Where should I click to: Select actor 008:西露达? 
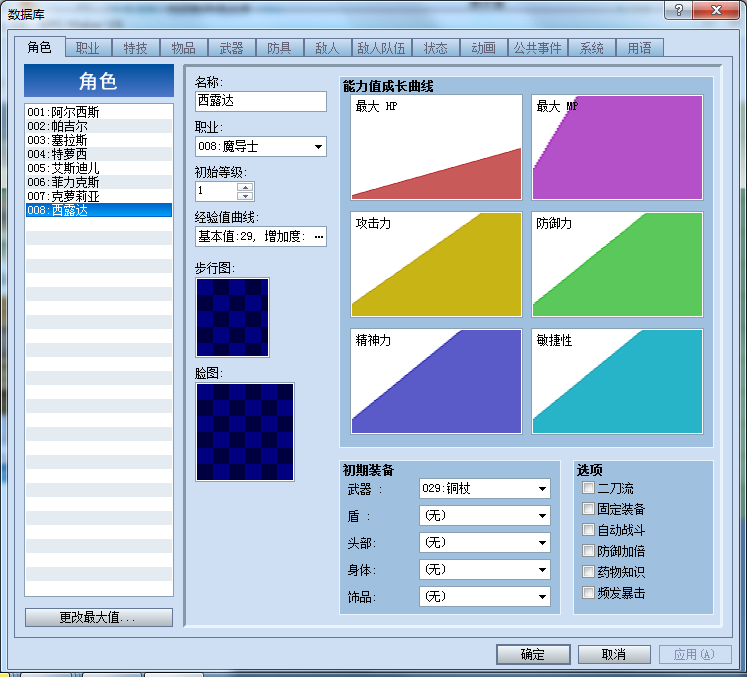pos(99,210)
